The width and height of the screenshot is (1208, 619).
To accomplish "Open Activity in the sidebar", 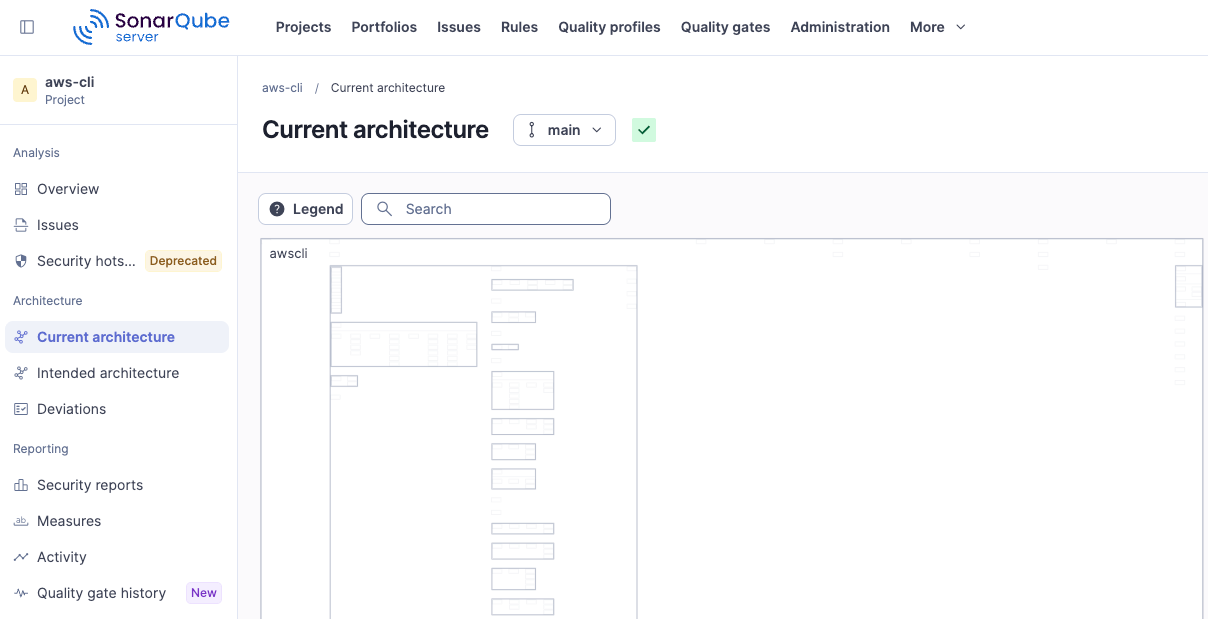I will [117, 557].
